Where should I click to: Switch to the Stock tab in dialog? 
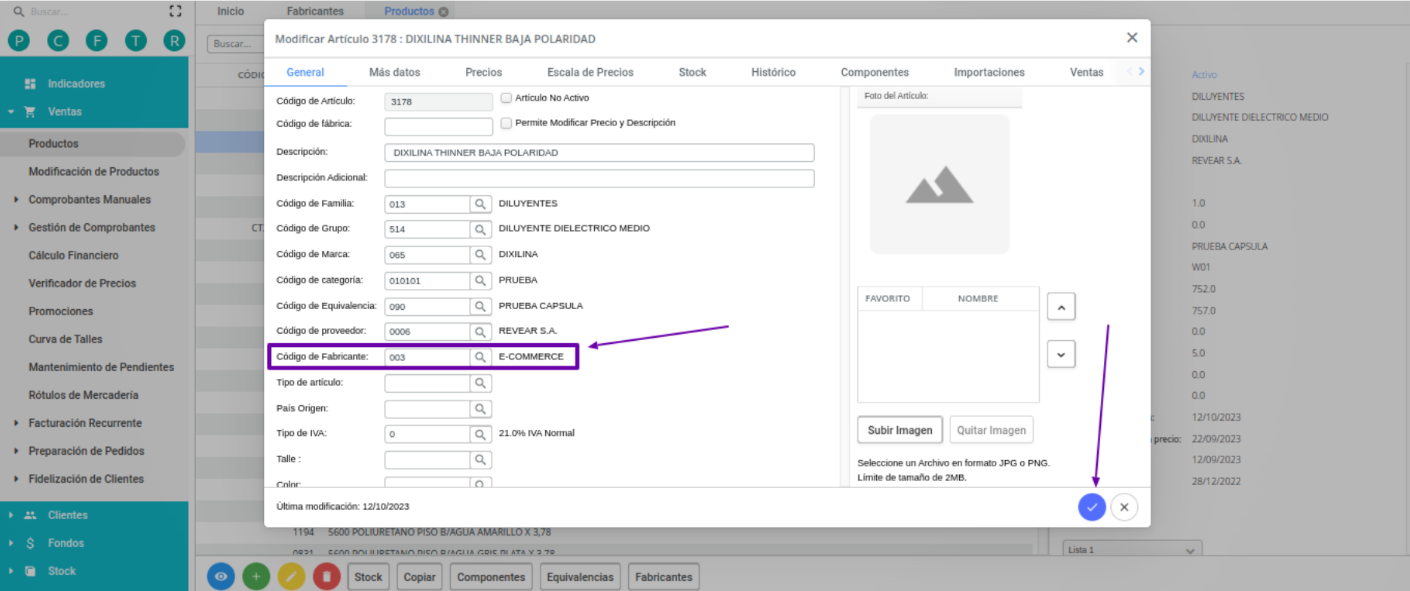click(x=692, y=72)
